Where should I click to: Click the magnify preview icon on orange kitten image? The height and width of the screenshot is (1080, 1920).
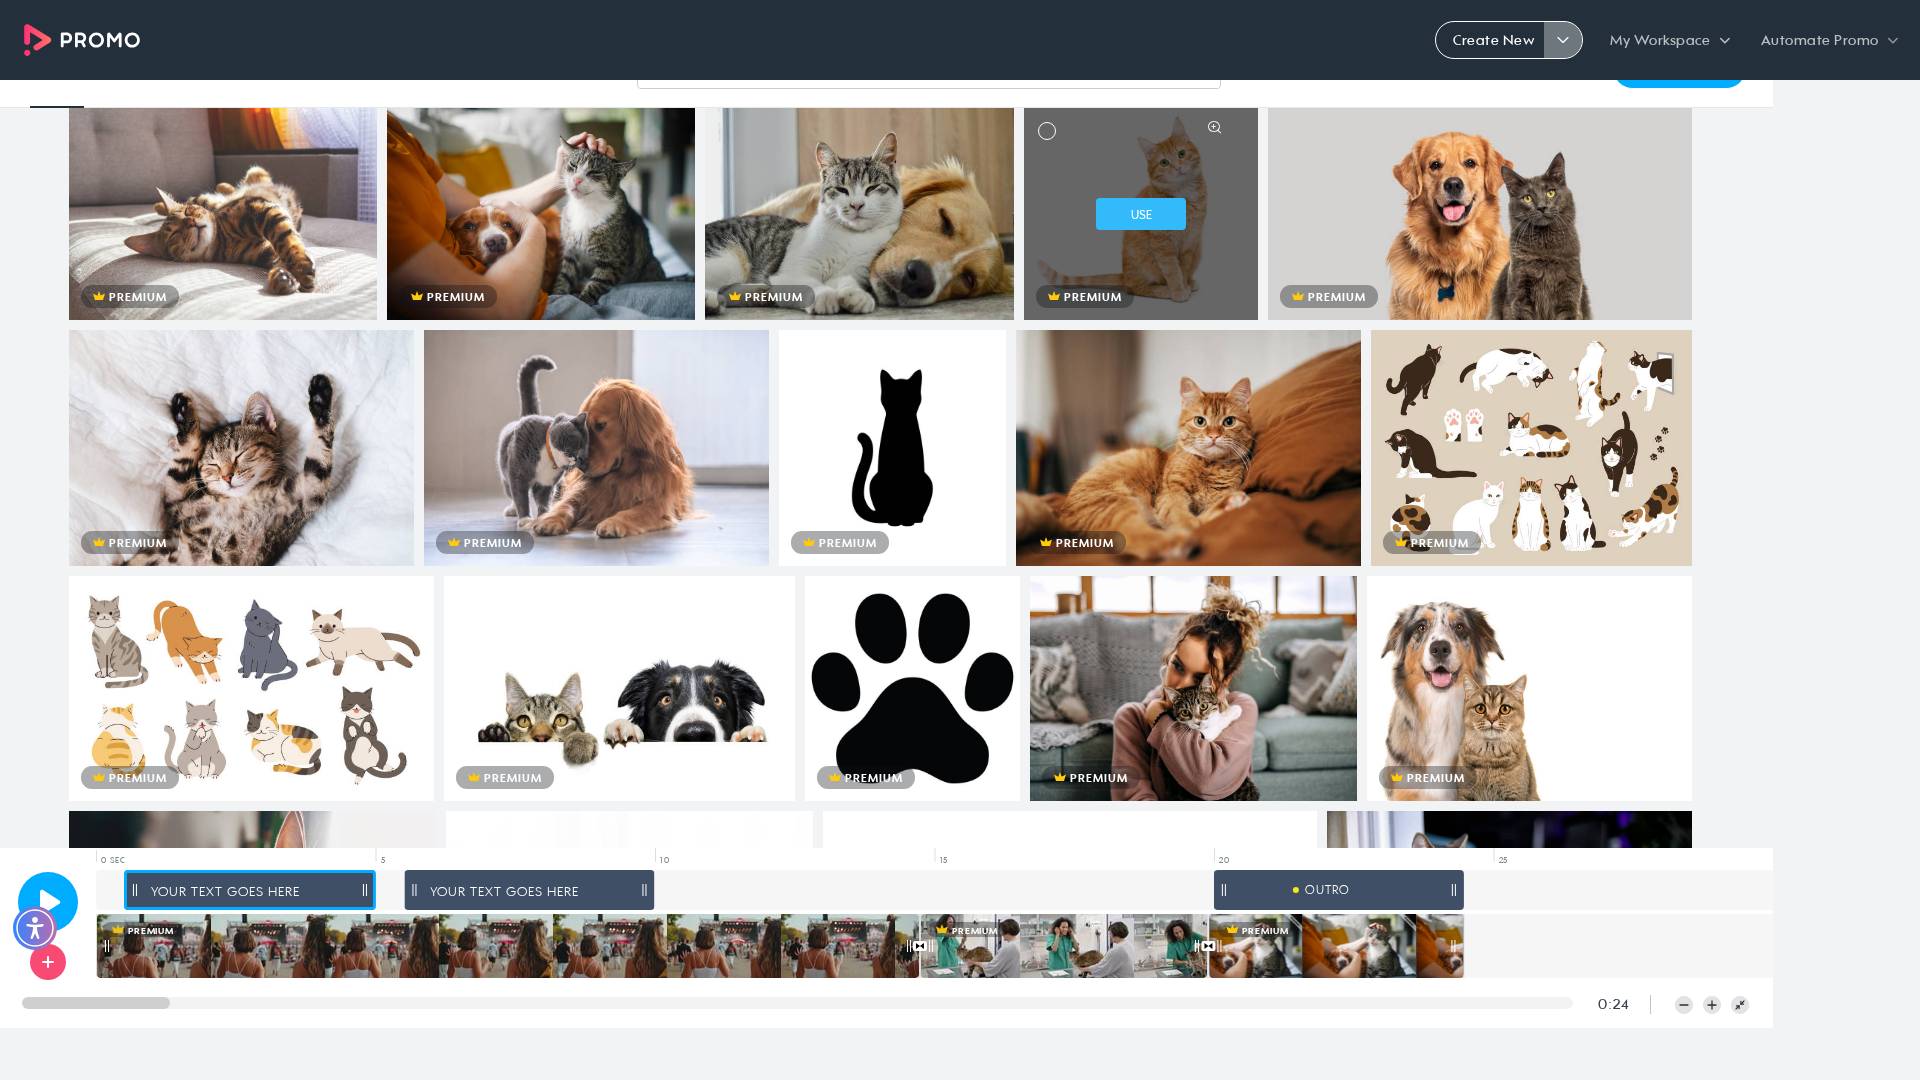click(1214, 128)
